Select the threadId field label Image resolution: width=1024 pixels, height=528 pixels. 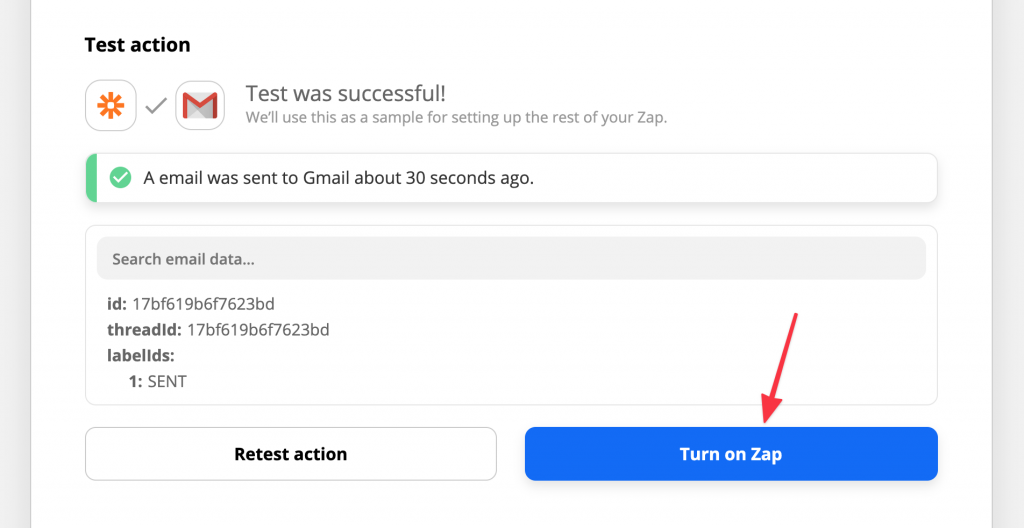[x=145, y=329]
